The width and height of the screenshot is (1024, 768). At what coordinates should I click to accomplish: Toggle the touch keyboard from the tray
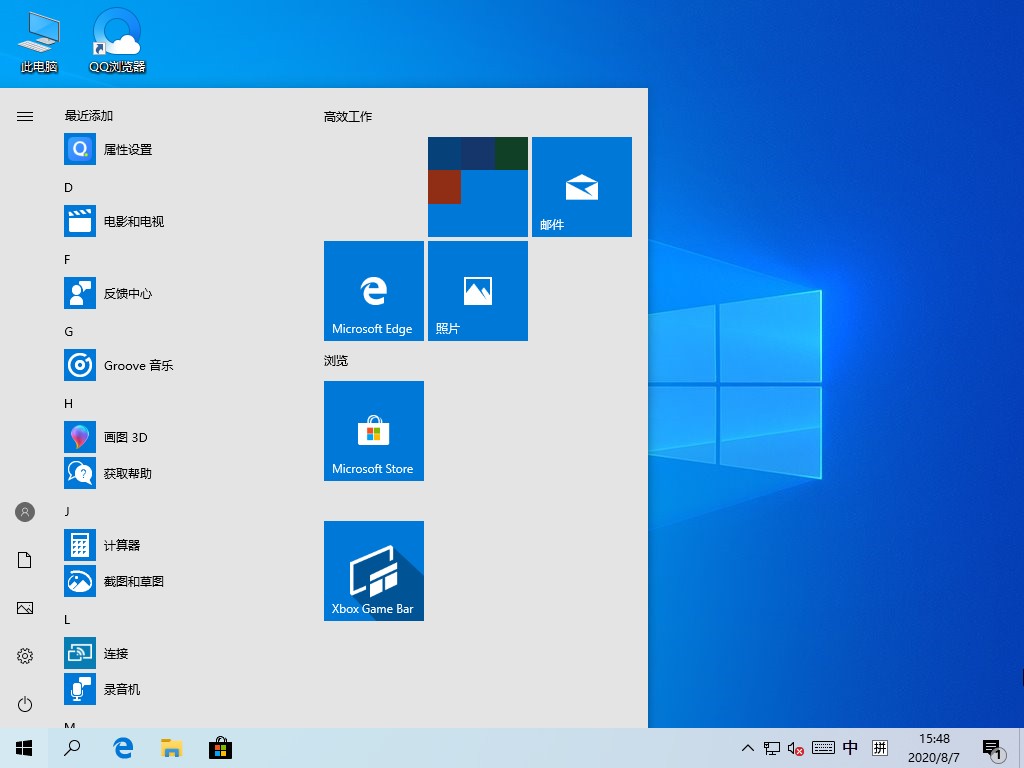pos(822,748)
